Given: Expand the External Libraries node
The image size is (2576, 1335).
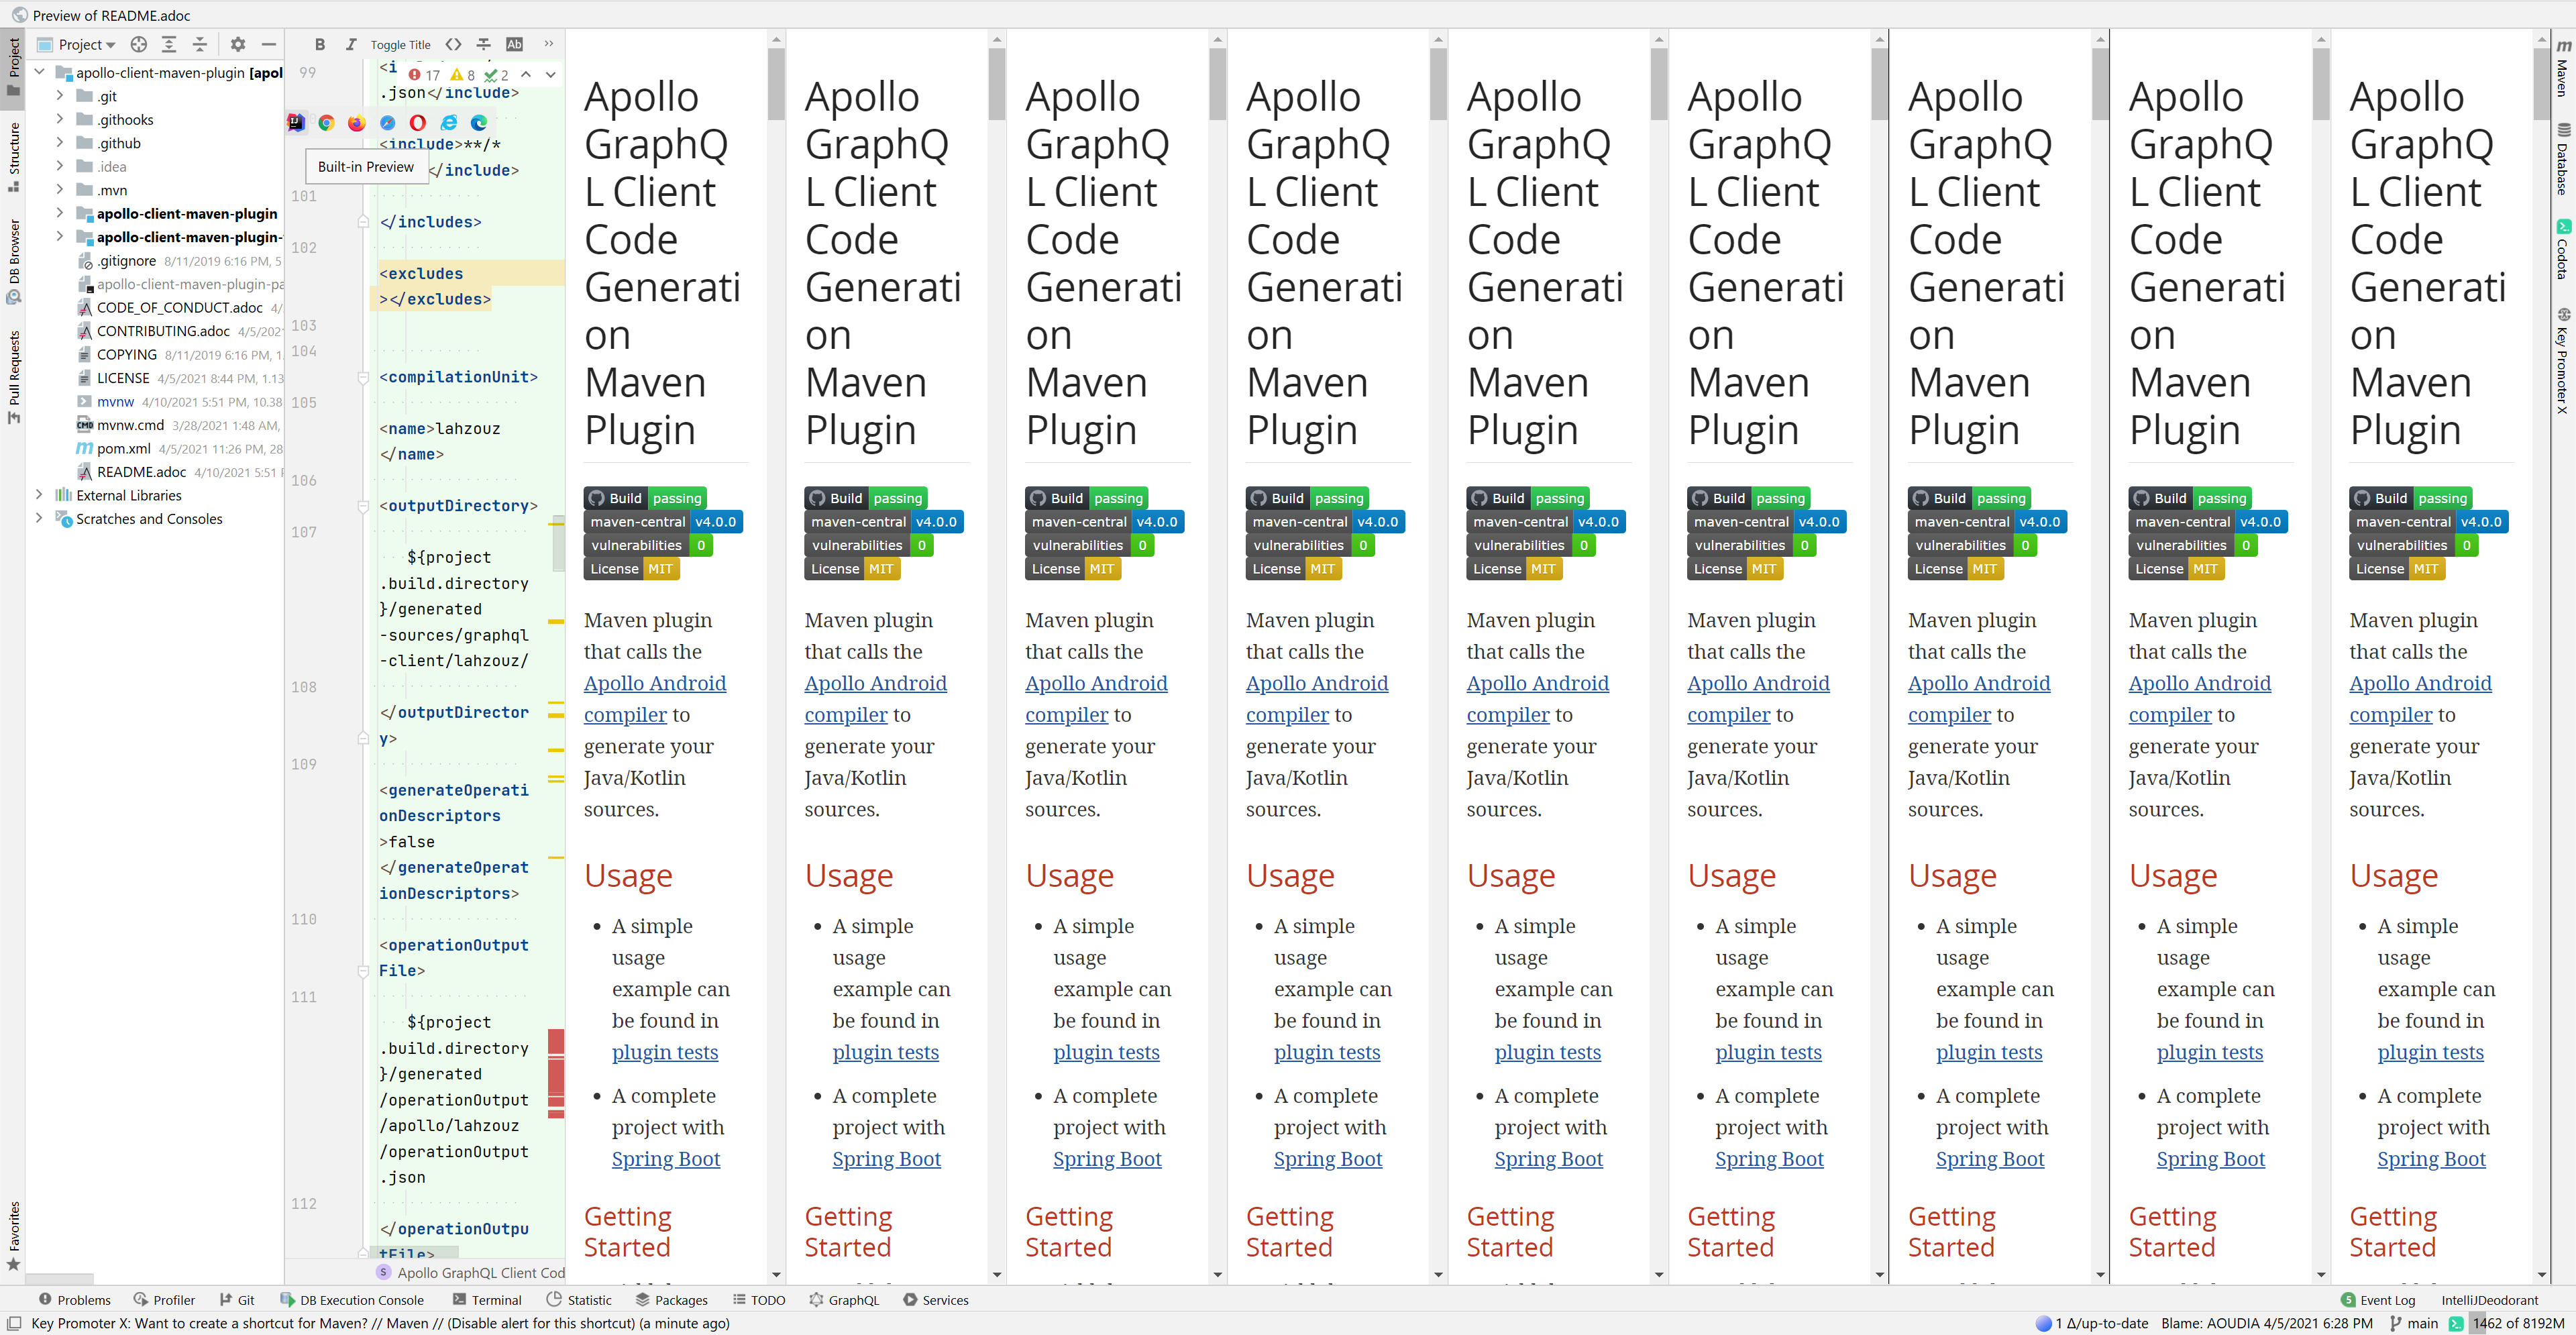Looking at the screenshot, I should [39, 495].
